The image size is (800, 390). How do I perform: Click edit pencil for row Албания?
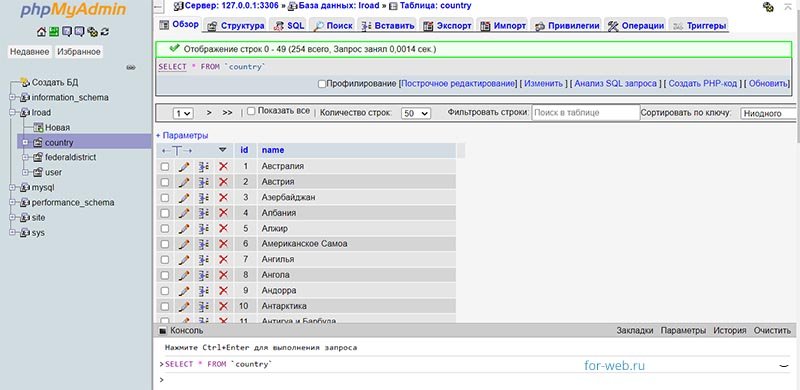coord(184,213)
